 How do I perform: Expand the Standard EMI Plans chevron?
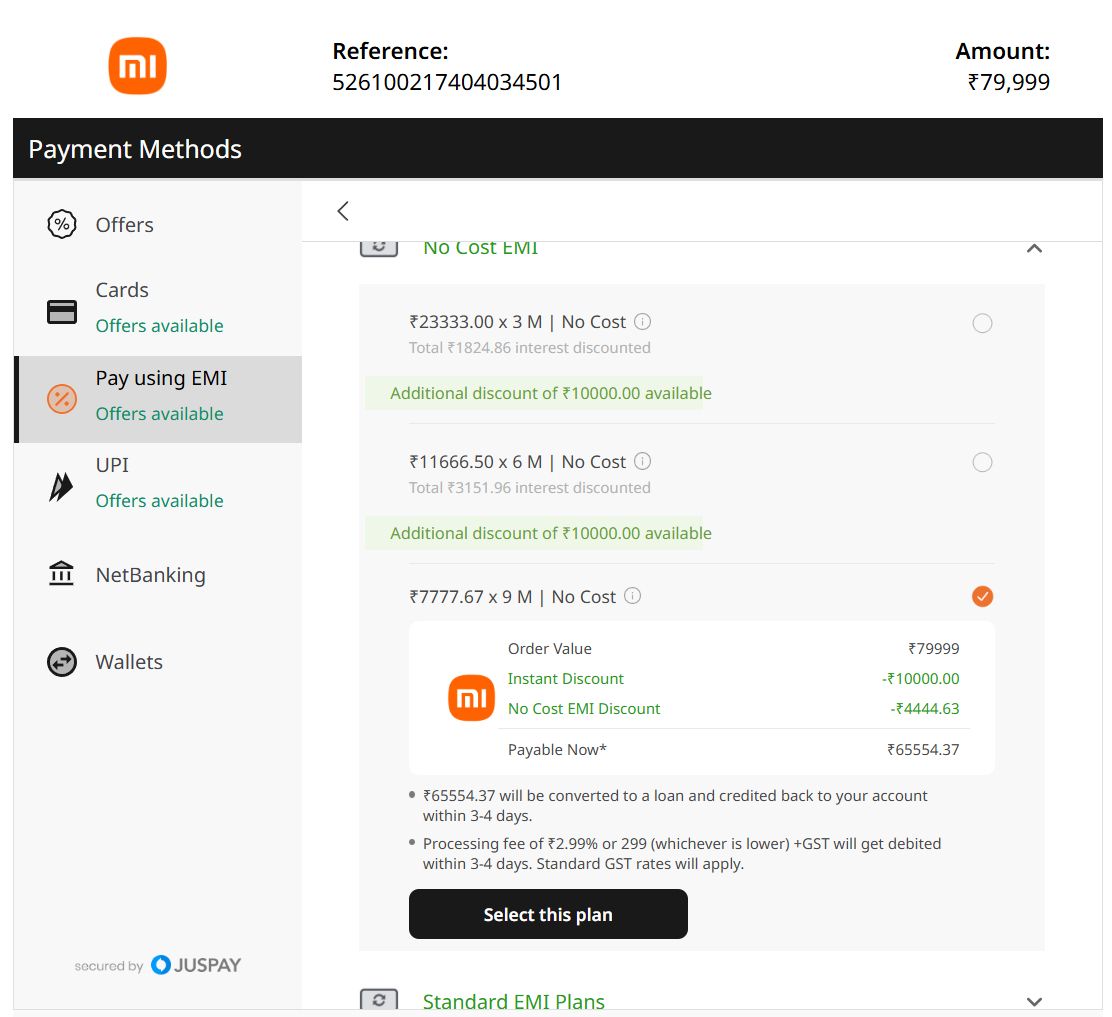pyautogui.click(x=1034, y=1001)
